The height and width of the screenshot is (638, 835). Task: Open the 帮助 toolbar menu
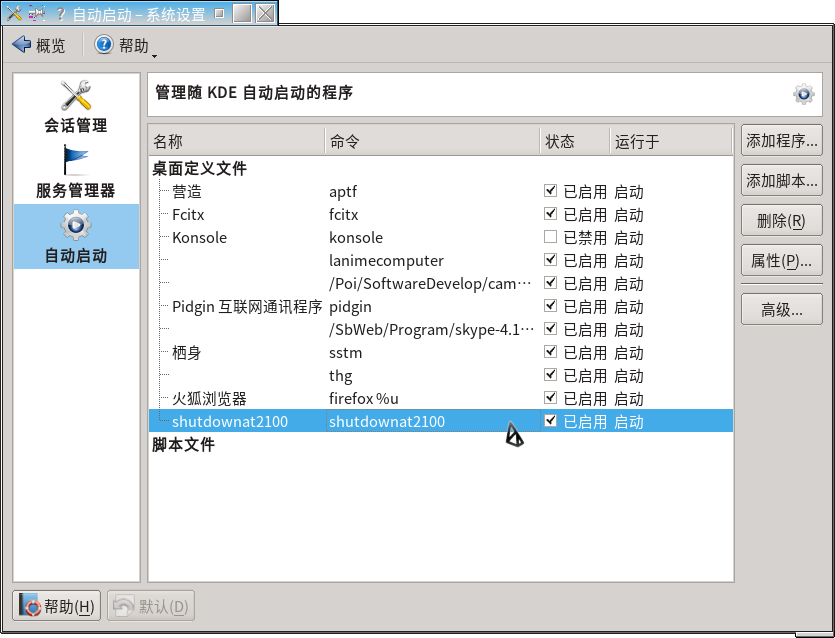pos(125,45)
